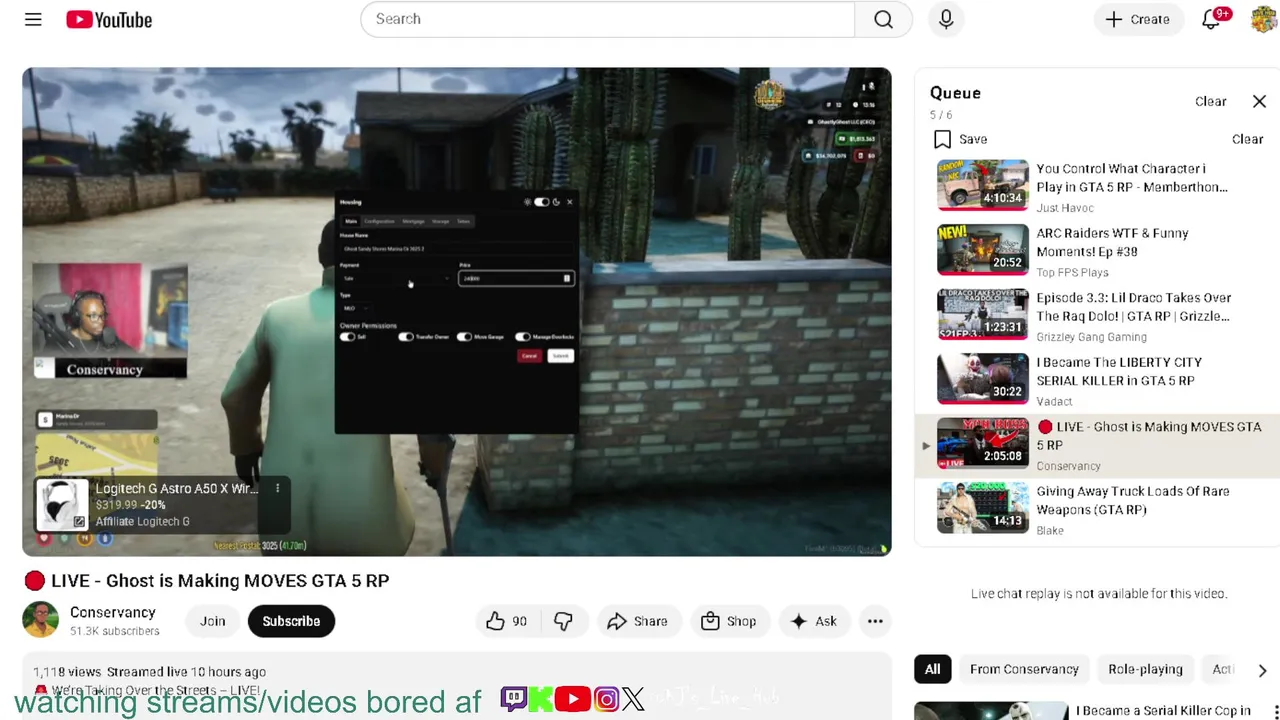Viewport: 1280px width, 720px height.
Task: Show more filter chips with arrow
Action: 1262,670
